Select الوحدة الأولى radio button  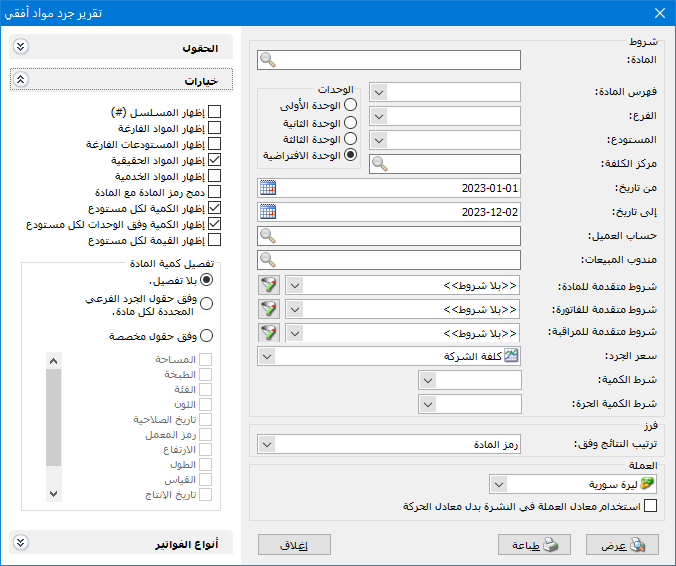point(351,104)
